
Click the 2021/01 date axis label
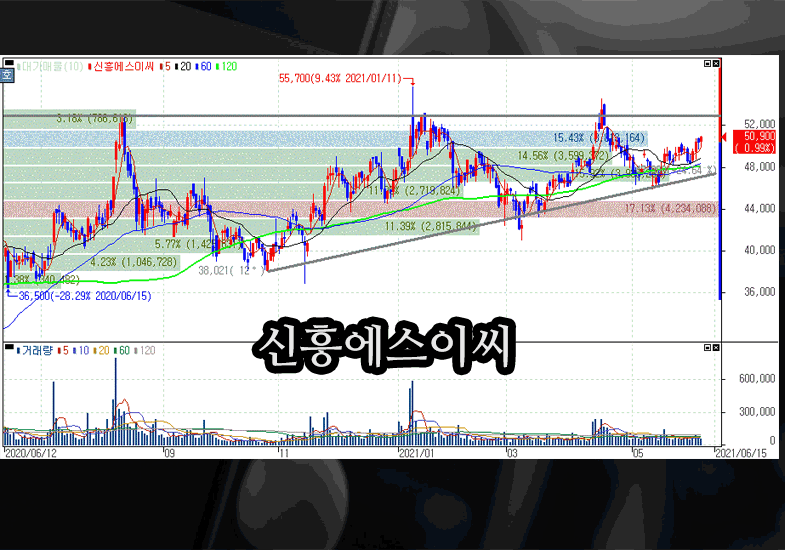pyautogui.click(x=416, y=453)
